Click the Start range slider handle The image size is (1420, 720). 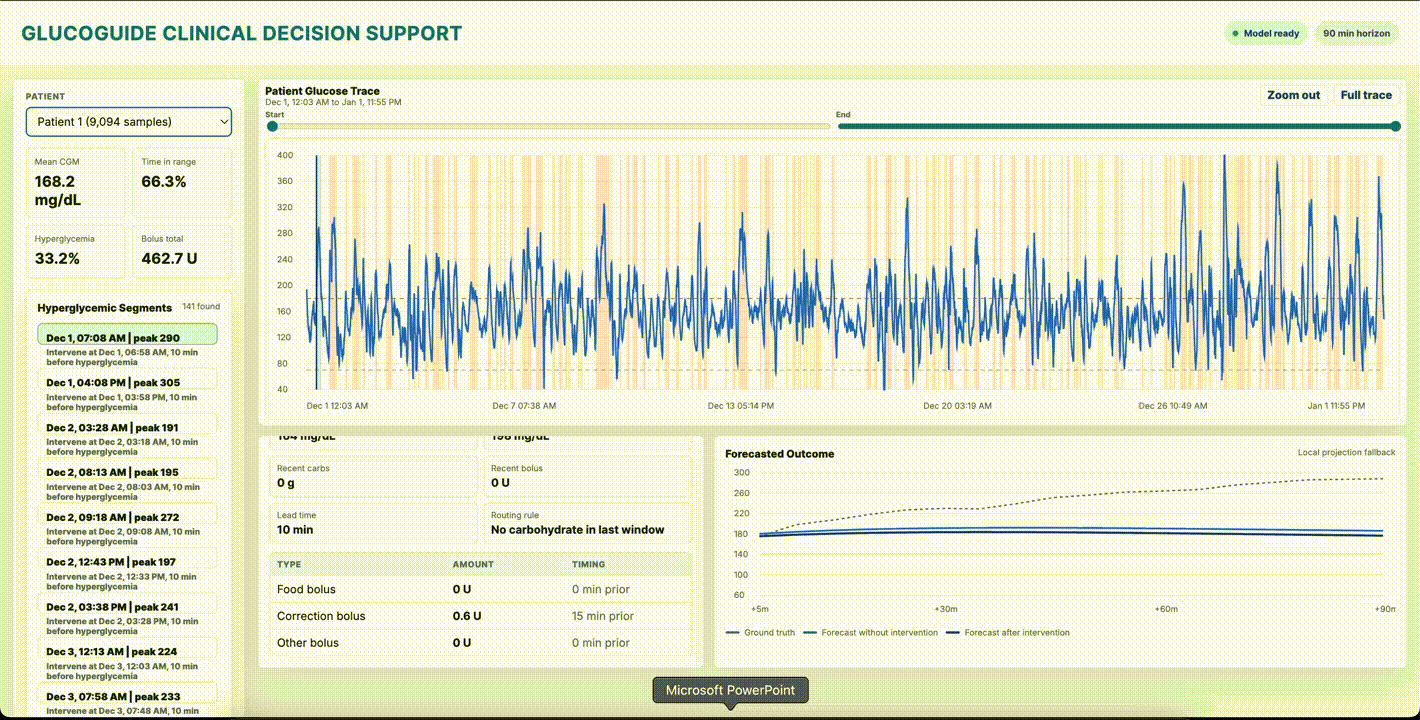click(272, 126)
